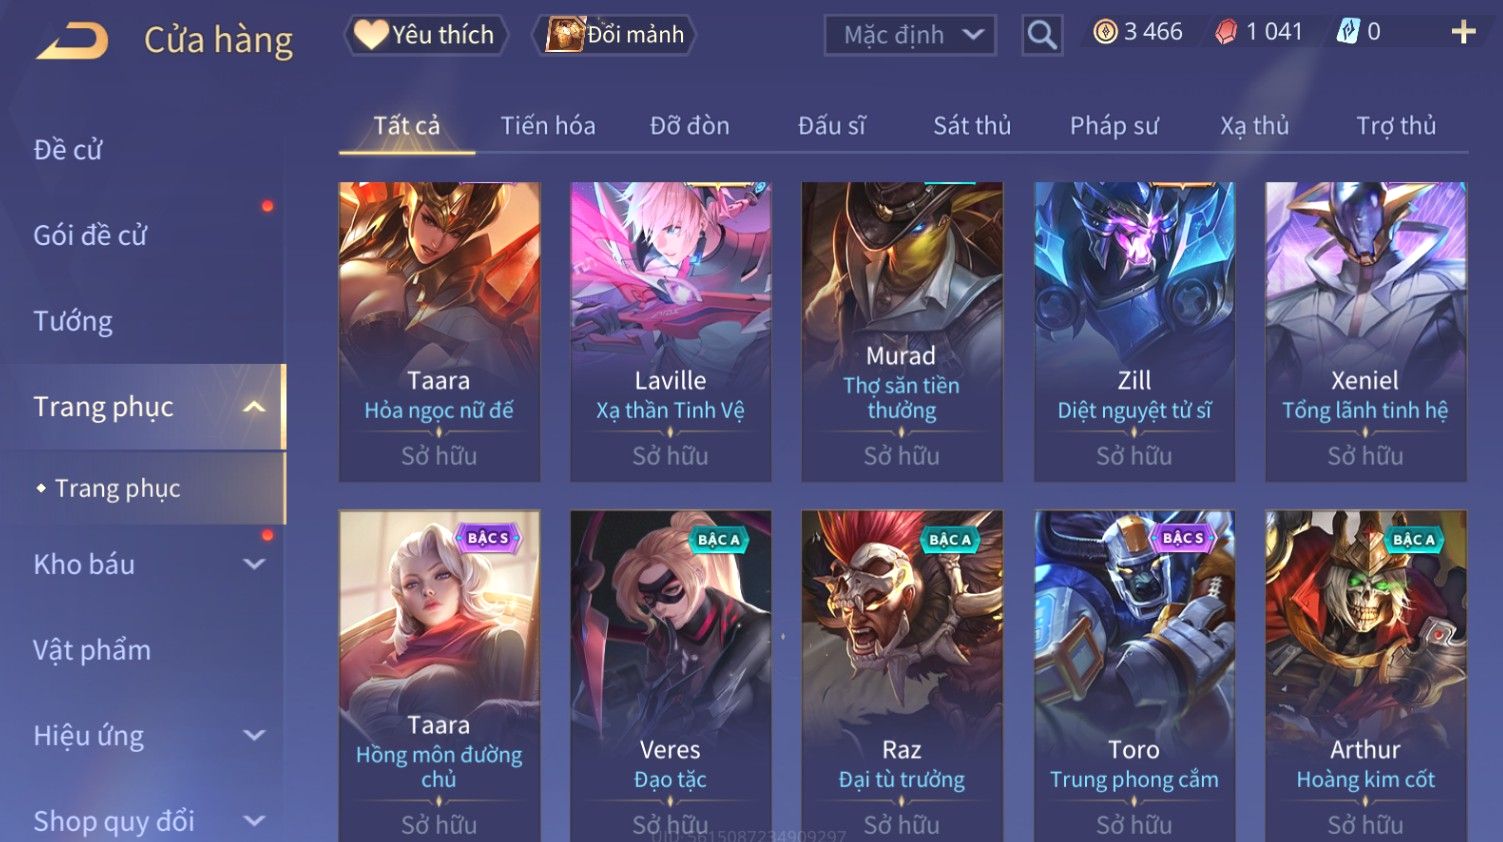Tap the golden back arrow icon
Screen dimensions: 1503x842
pos(73,41)
